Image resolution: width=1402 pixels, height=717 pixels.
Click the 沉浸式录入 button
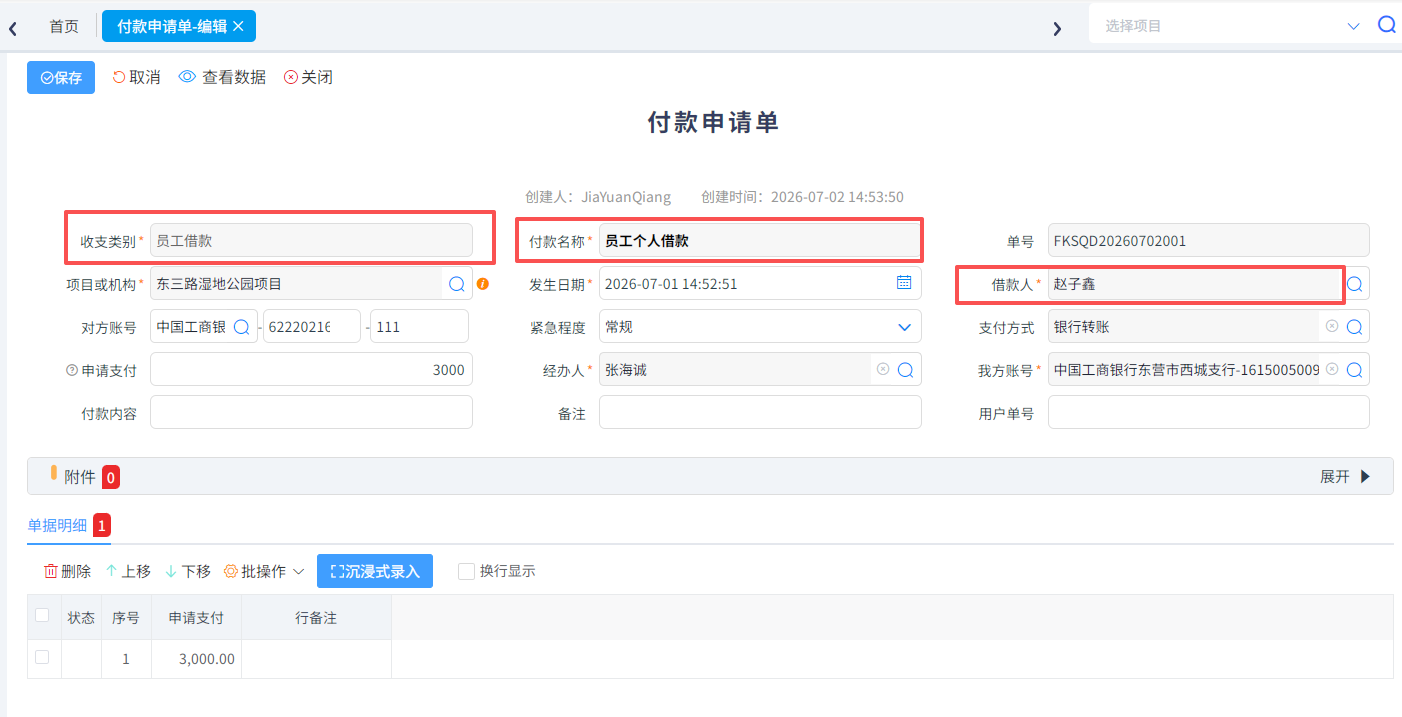click(x=375, y=571)
